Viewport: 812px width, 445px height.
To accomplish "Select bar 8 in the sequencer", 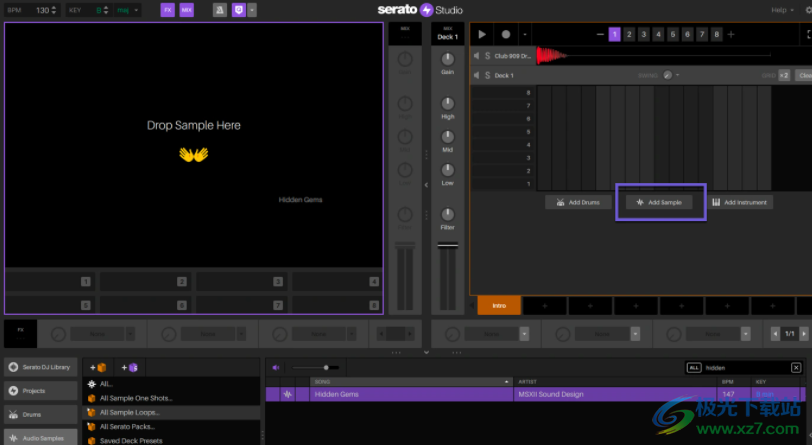I will 717,34.
